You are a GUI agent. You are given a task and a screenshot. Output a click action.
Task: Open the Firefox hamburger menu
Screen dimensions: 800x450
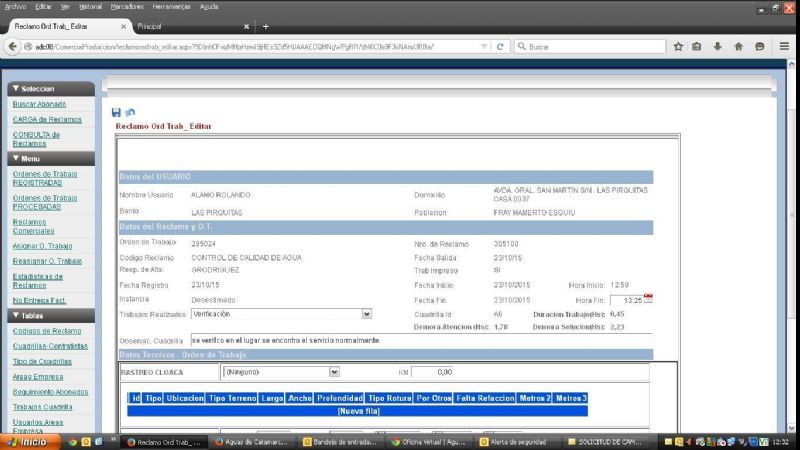click(783, 47)
